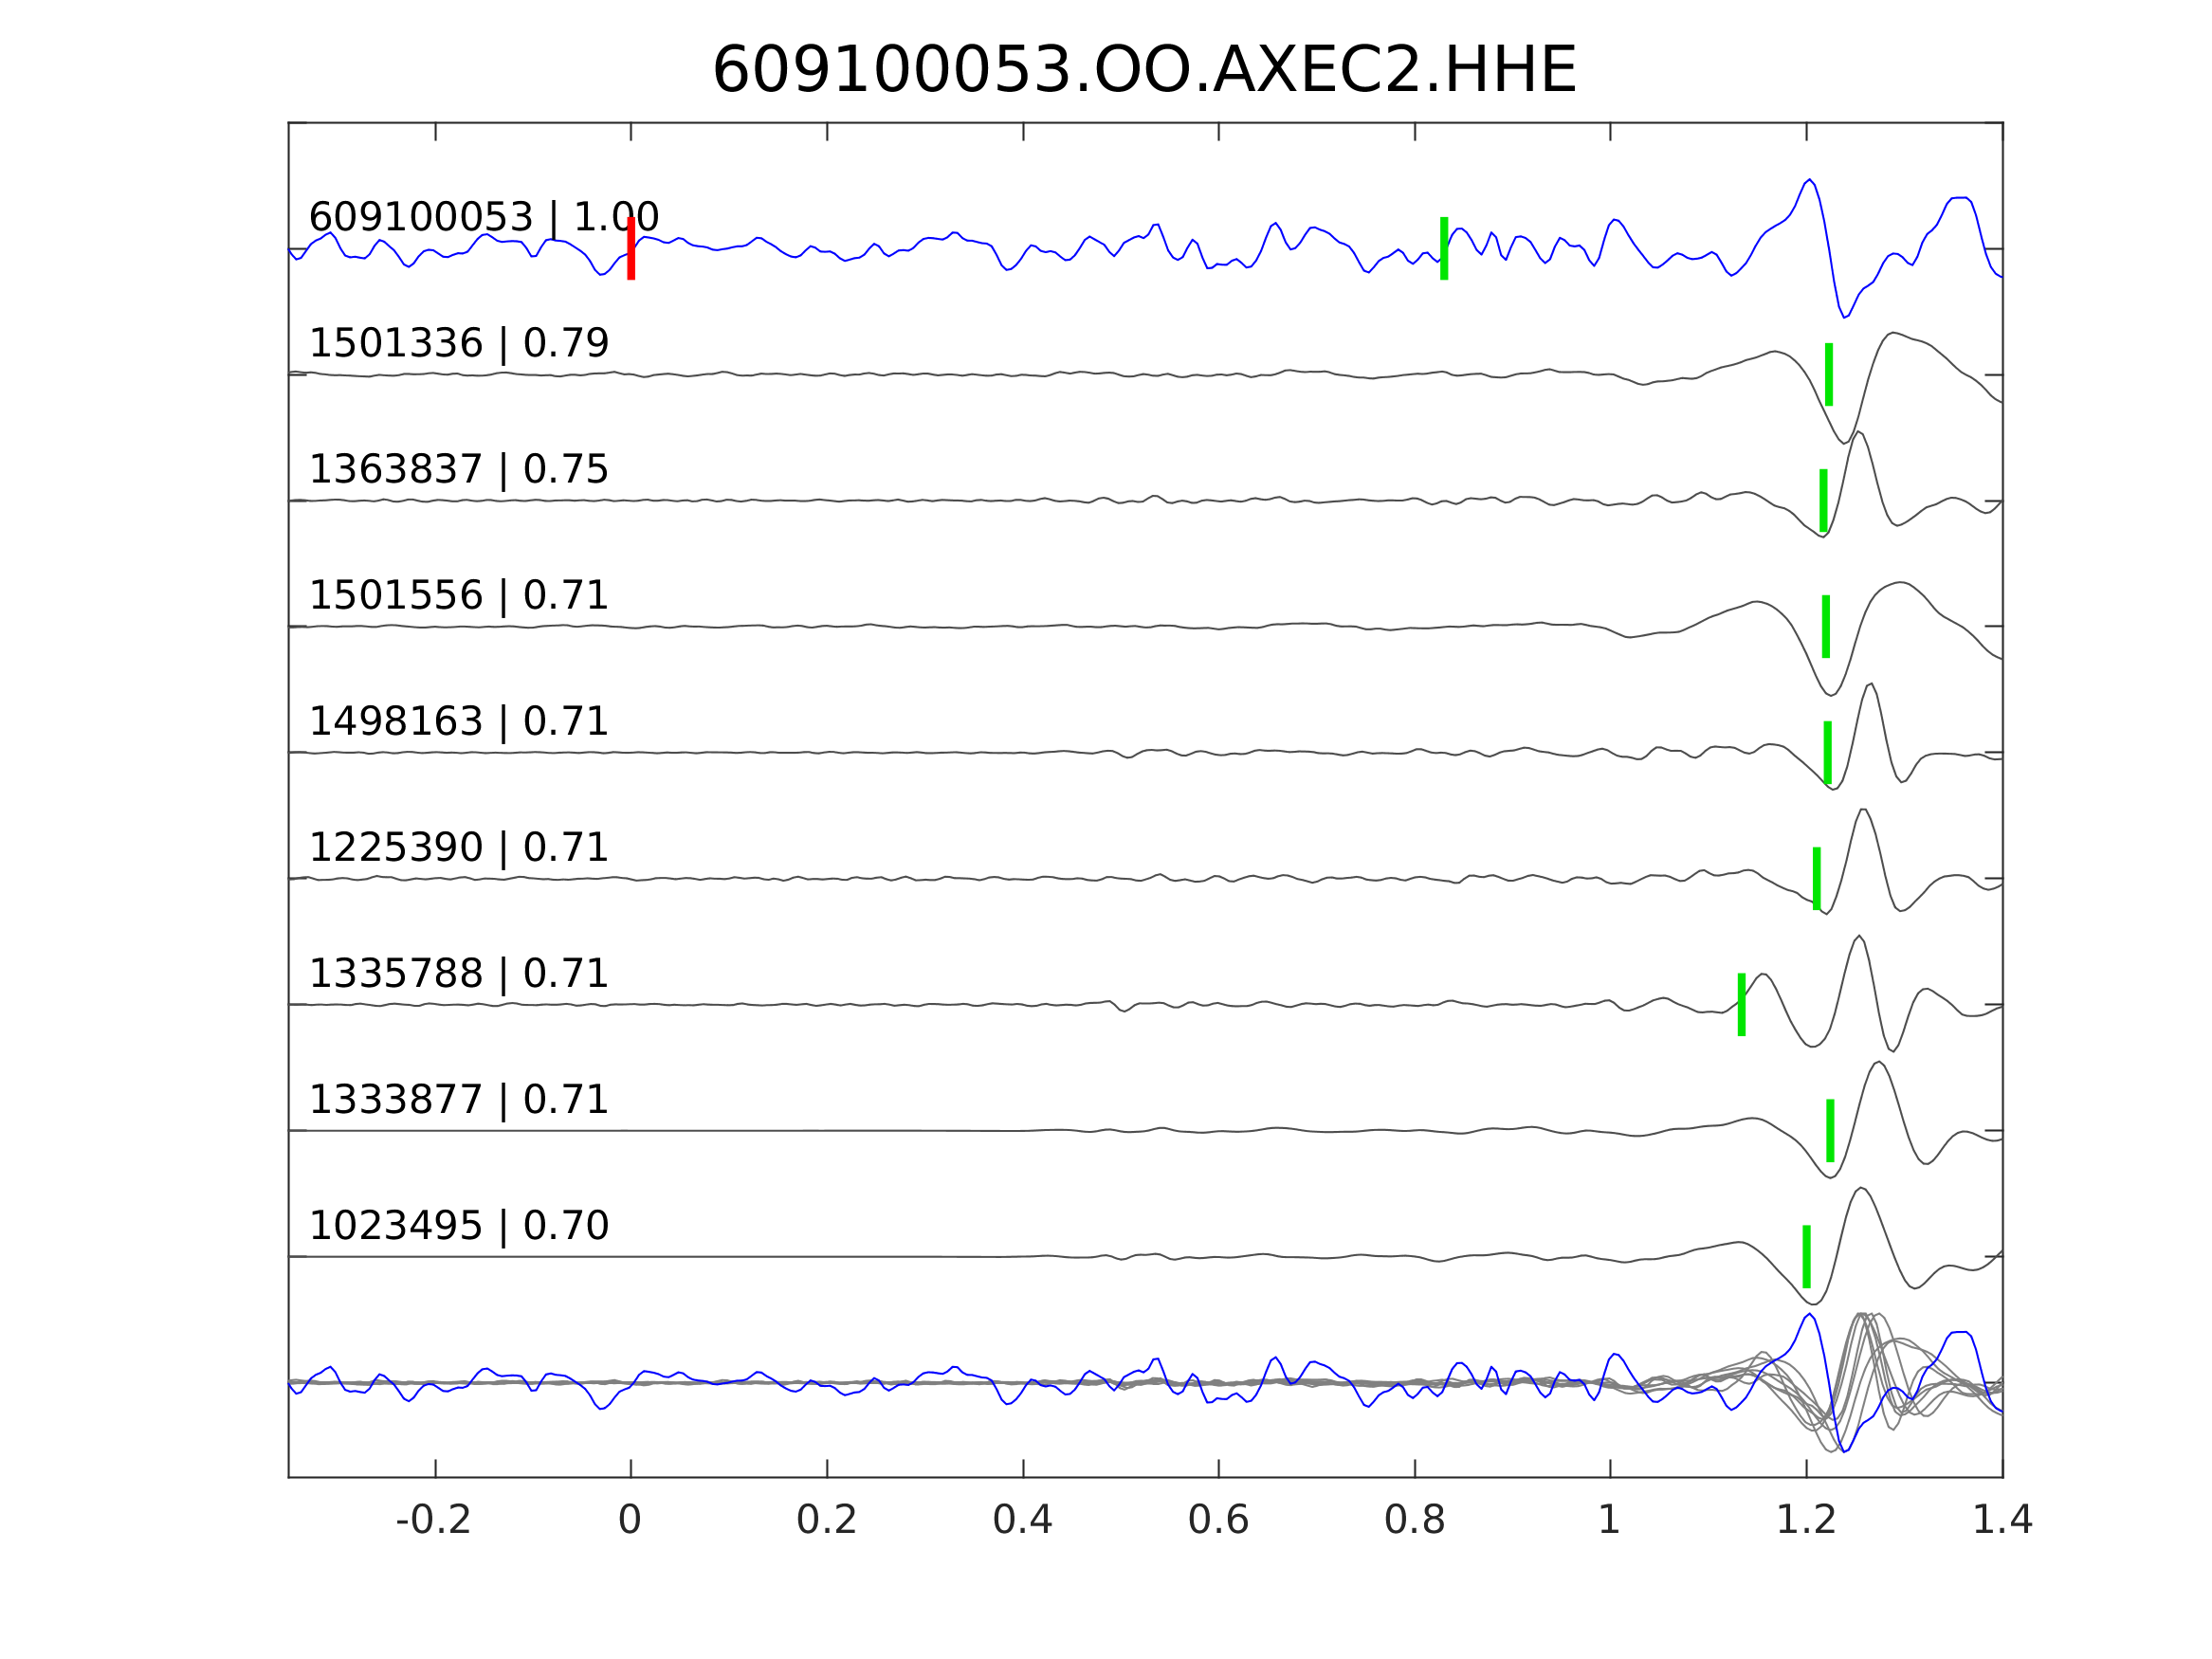Click the x-axis tick label -0.2
Screen dimensions: 2212x1659
pos(433,1520)
